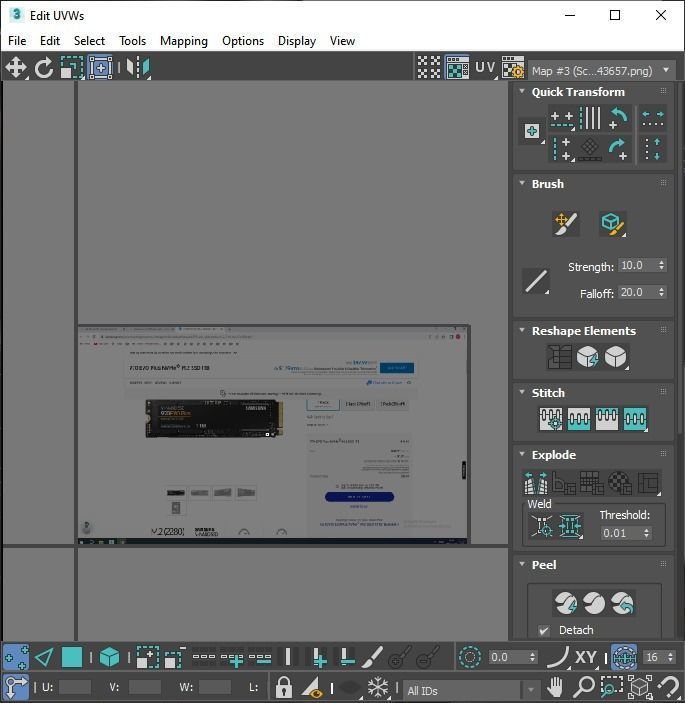Open the Mapping menu
This screenshot has height=703, width=685.
184,41
